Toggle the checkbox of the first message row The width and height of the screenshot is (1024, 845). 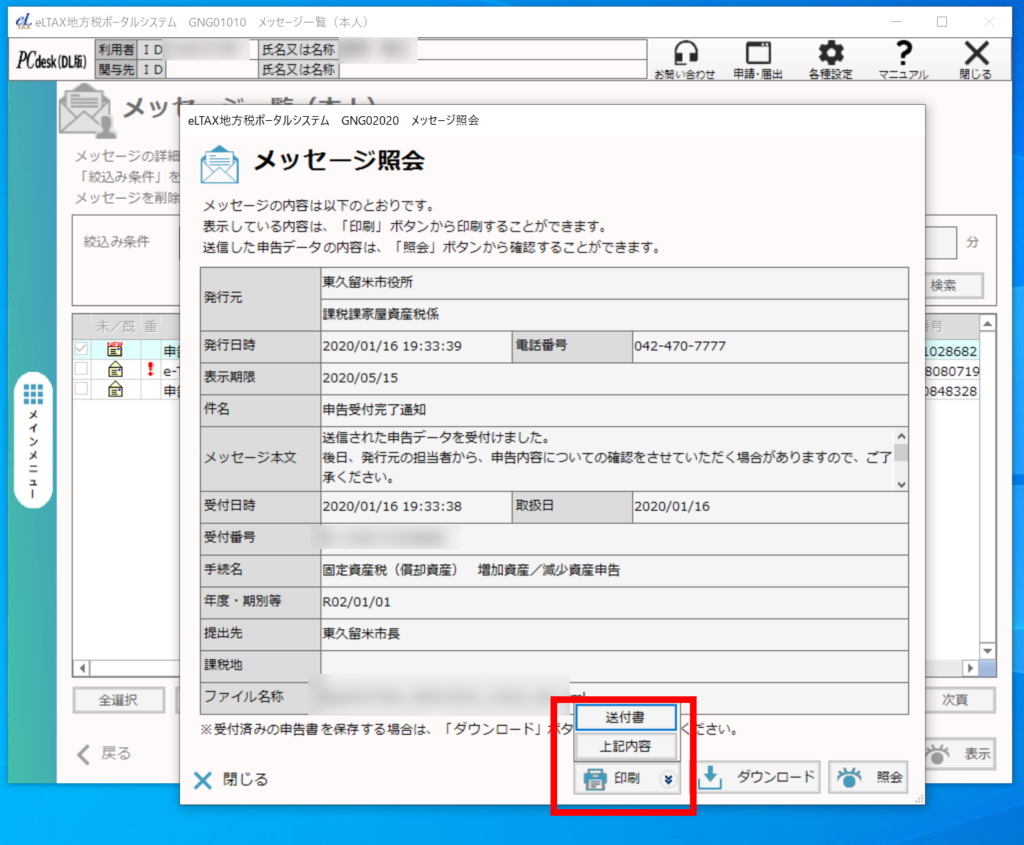[x=81, y=350]
